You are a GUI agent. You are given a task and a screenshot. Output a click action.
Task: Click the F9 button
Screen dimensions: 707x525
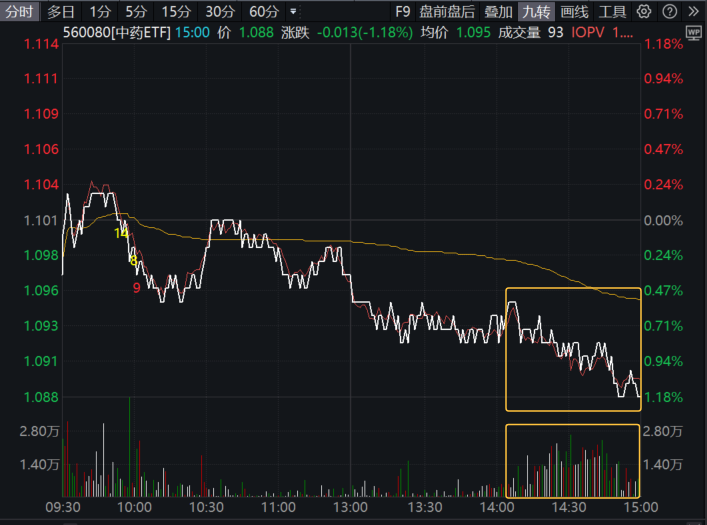pyautogui.click(x=402, y=12)
